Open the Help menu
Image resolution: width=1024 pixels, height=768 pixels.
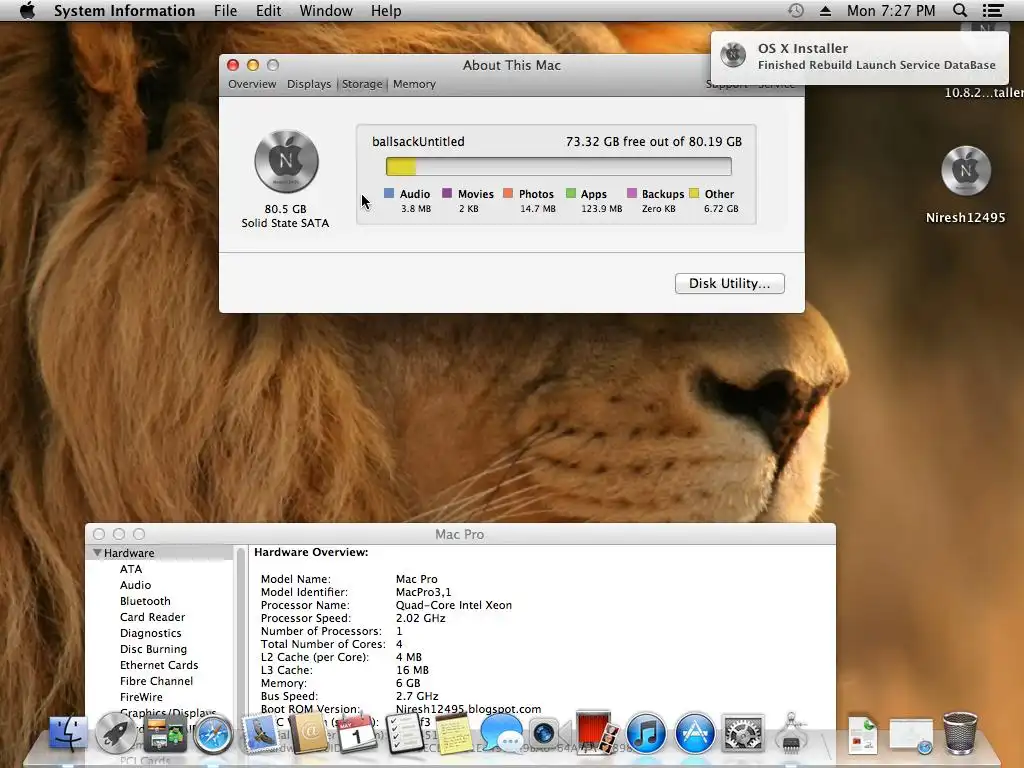click(386, 10)
